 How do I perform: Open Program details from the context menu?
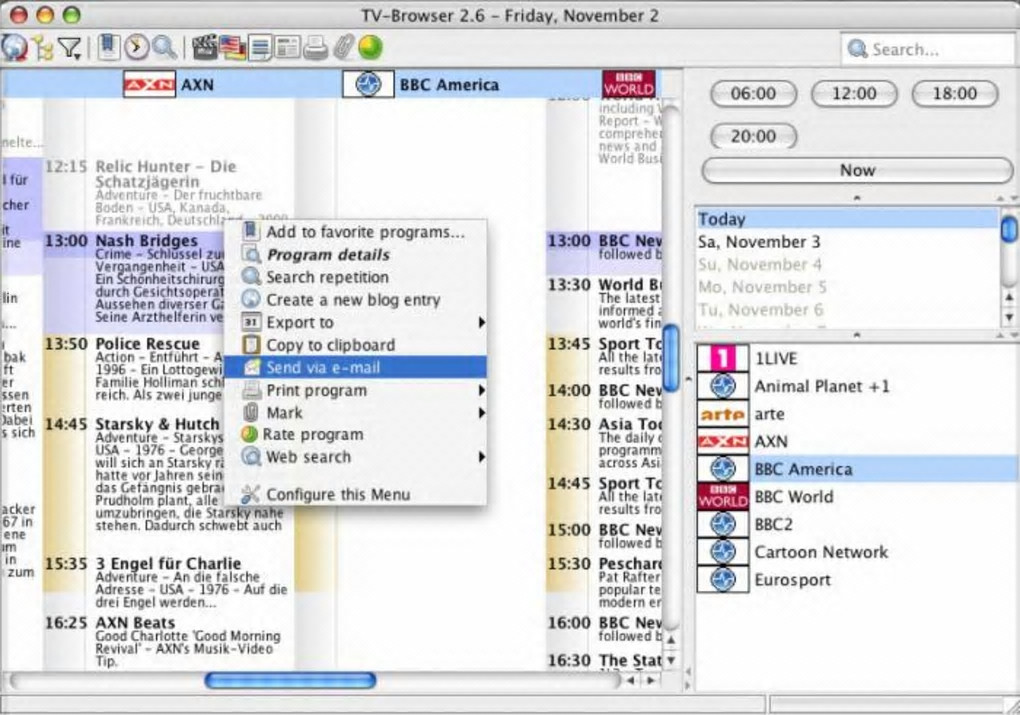coord(355,255)
